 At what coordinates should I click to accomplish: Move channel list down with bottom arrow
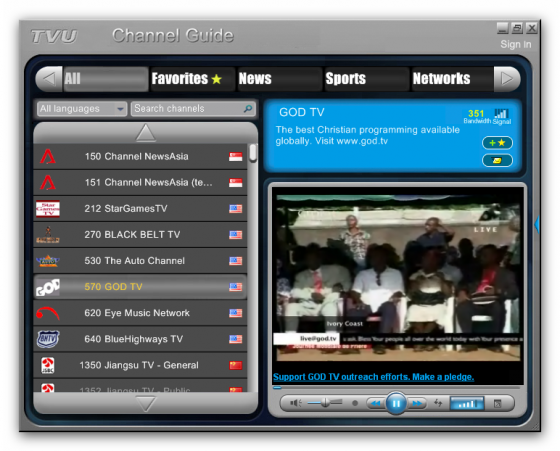(x=145, y=404)
